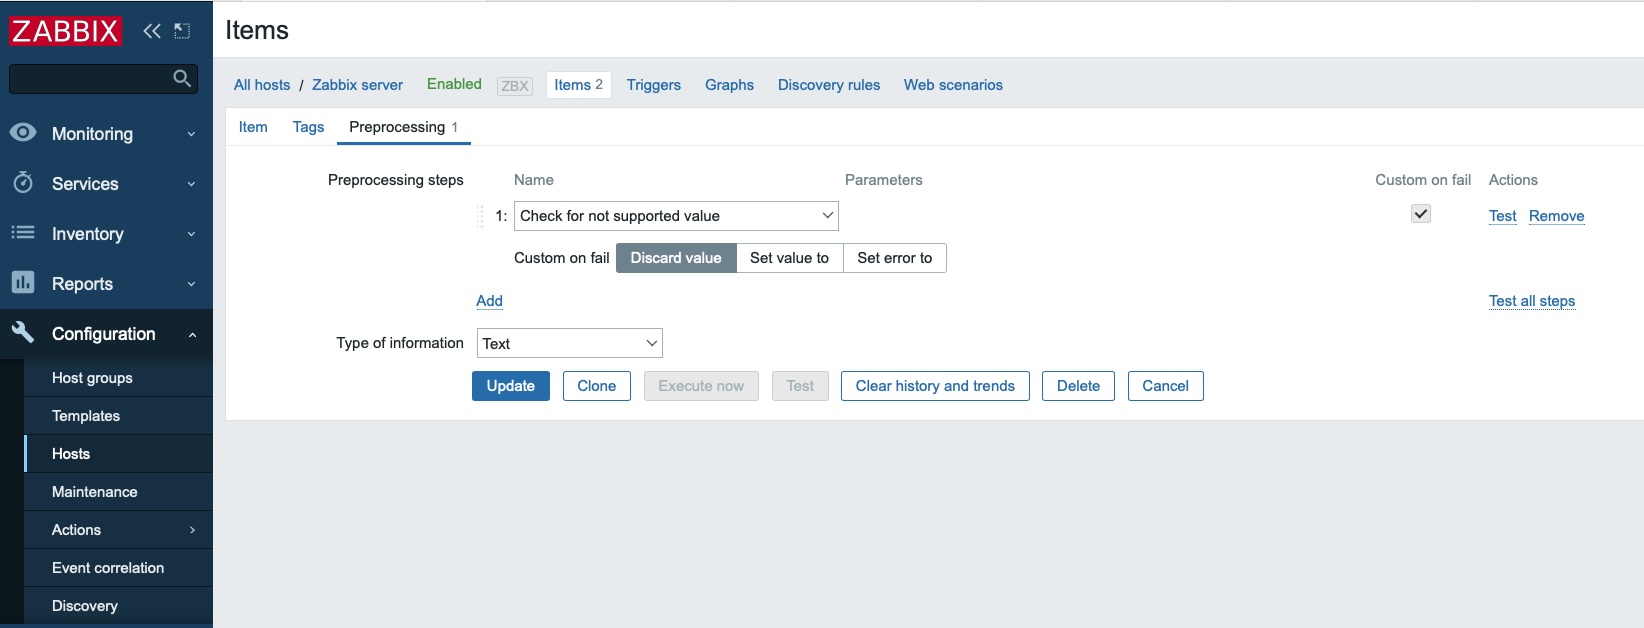This screenshot has height=628, width=1644.
Task: Collapse the sidebar with double-arrow icon
Action: tap(152, 31)
